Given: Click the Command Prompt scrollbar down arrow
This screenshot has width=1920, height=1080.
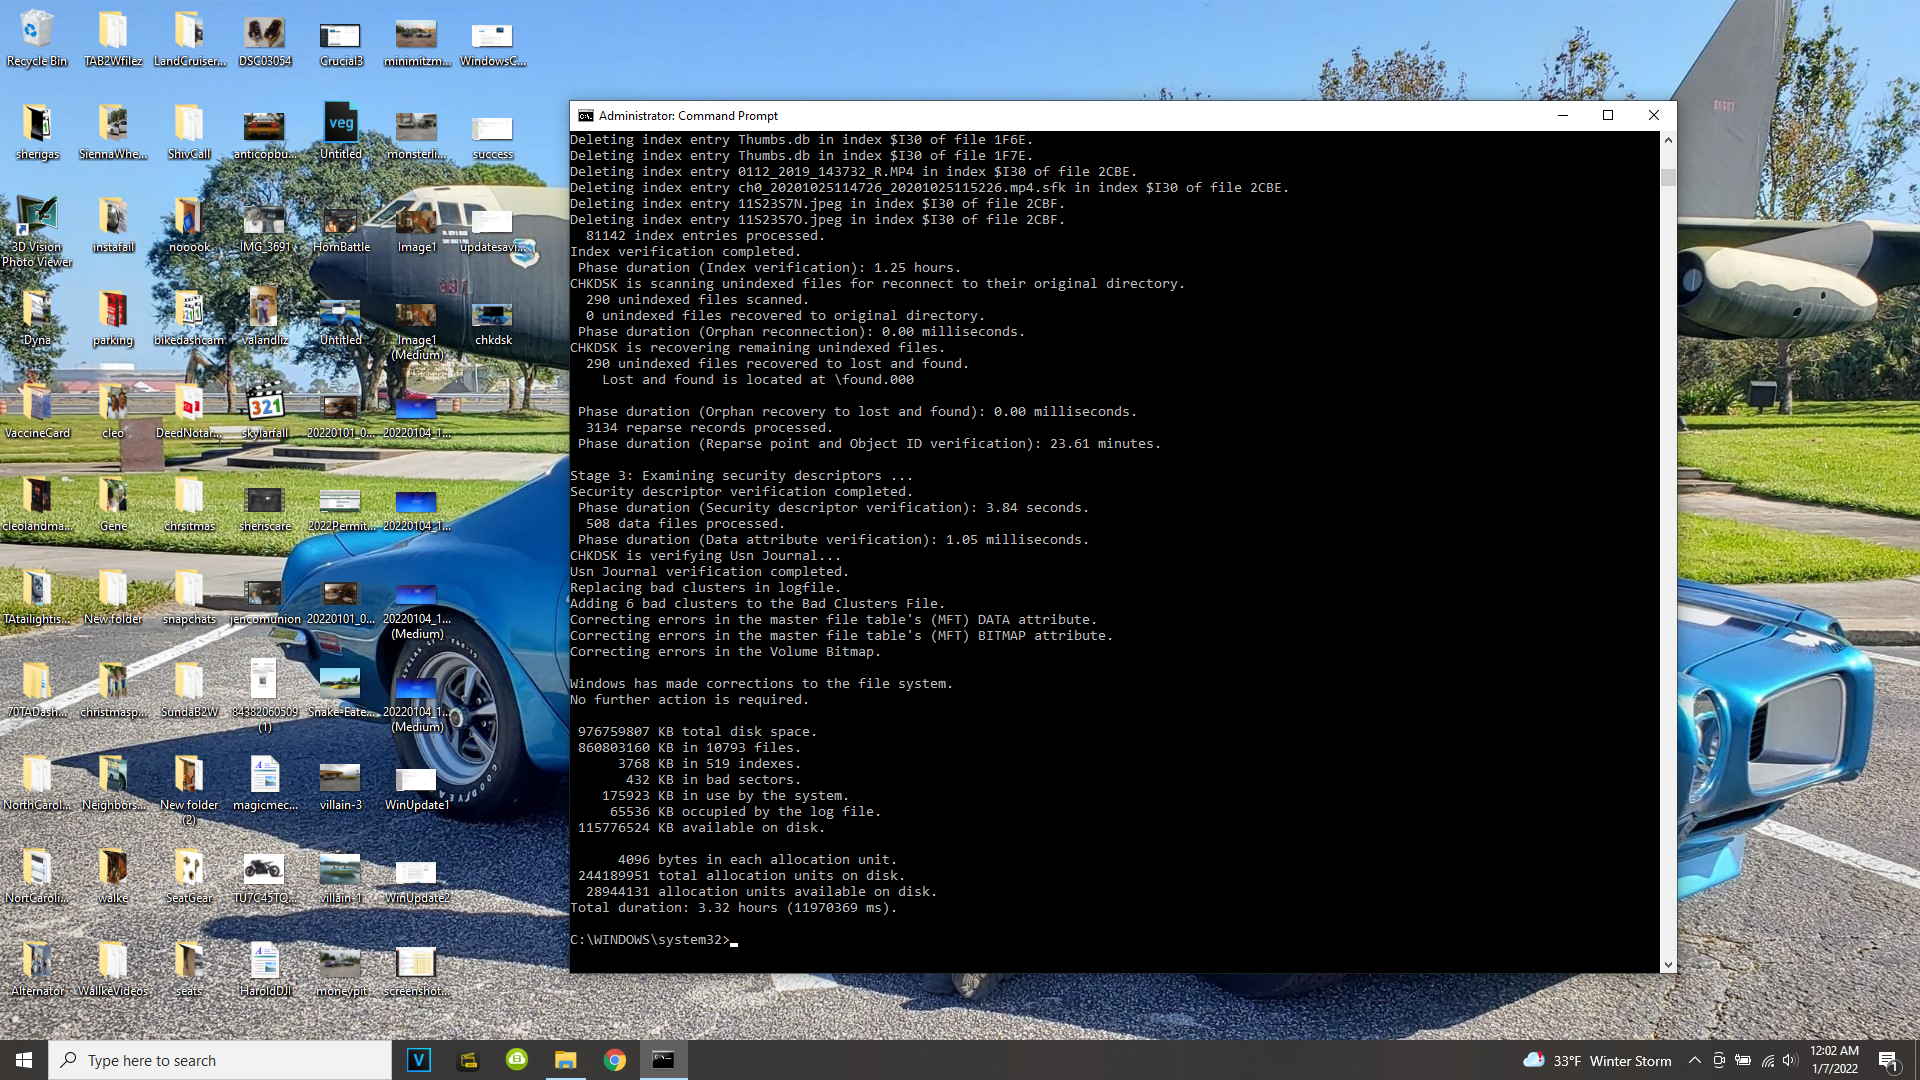Looking at the screenshot, I should click(x=1667, y=964).
